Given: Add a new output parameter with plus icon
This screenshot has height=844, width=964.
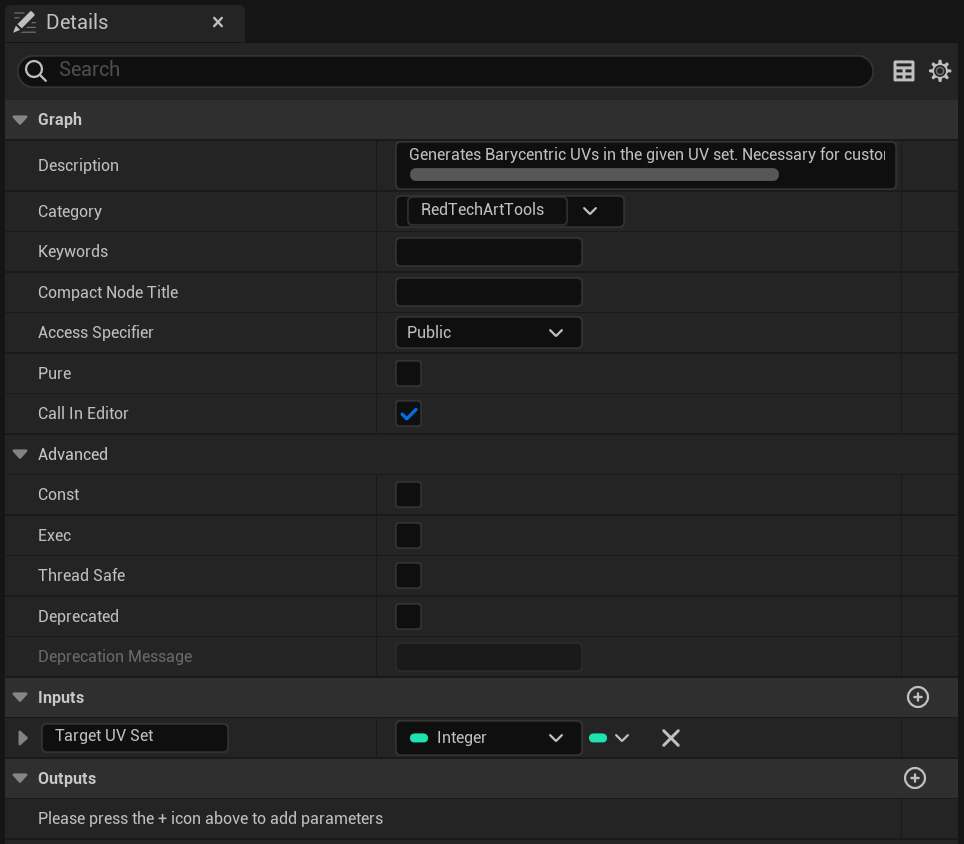Looking at the screenshot, I should click(914, 778).
